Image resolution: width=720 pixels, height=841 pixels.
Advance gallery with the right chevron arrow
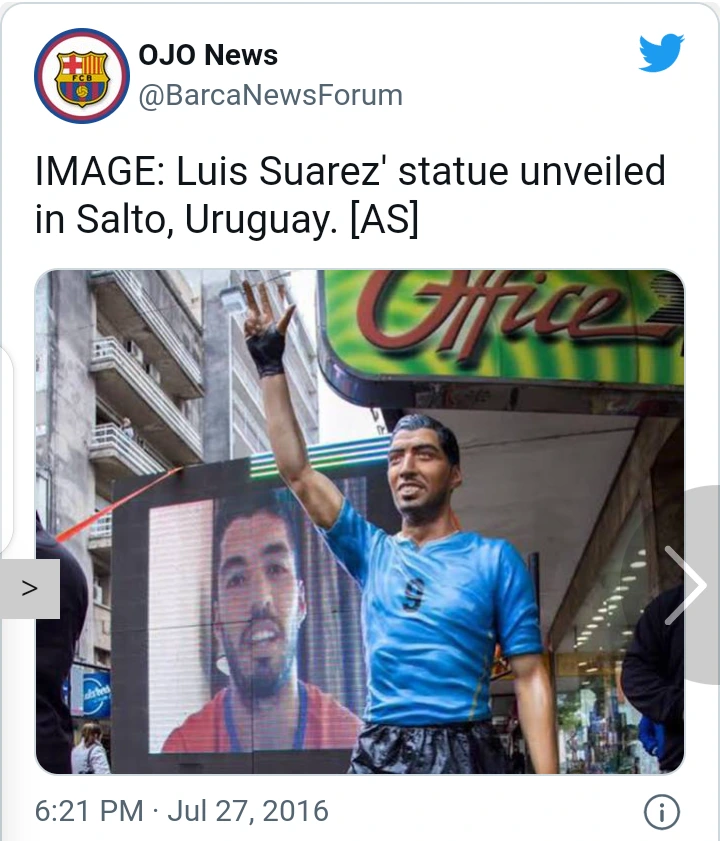686,585
